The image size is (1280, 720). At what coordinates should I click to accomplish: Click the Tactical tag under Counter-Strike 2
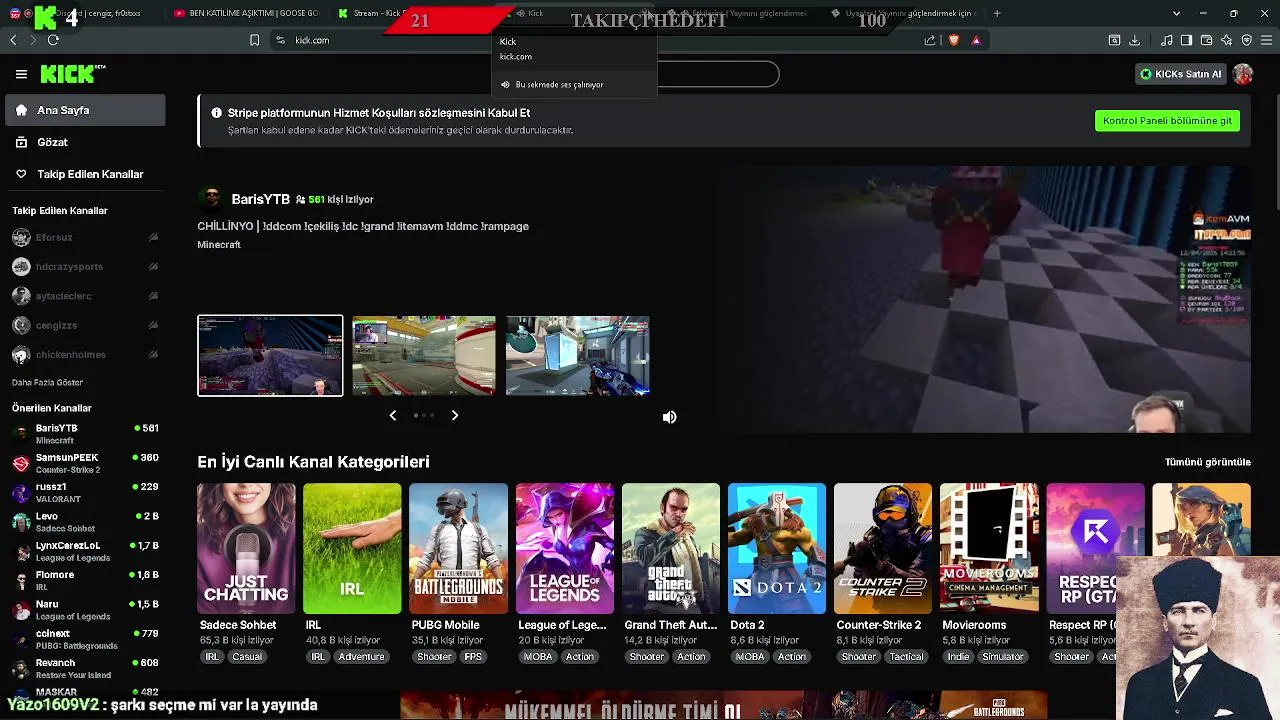pos(907,657)
